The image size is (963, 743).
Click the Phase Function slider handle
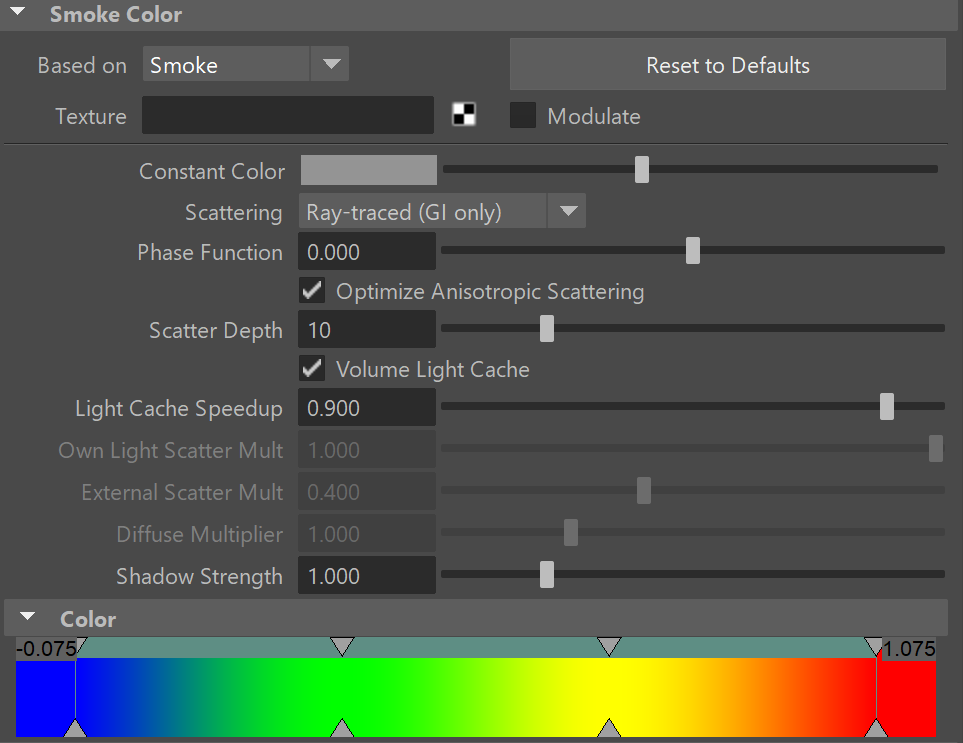click(x=692, y=251)
